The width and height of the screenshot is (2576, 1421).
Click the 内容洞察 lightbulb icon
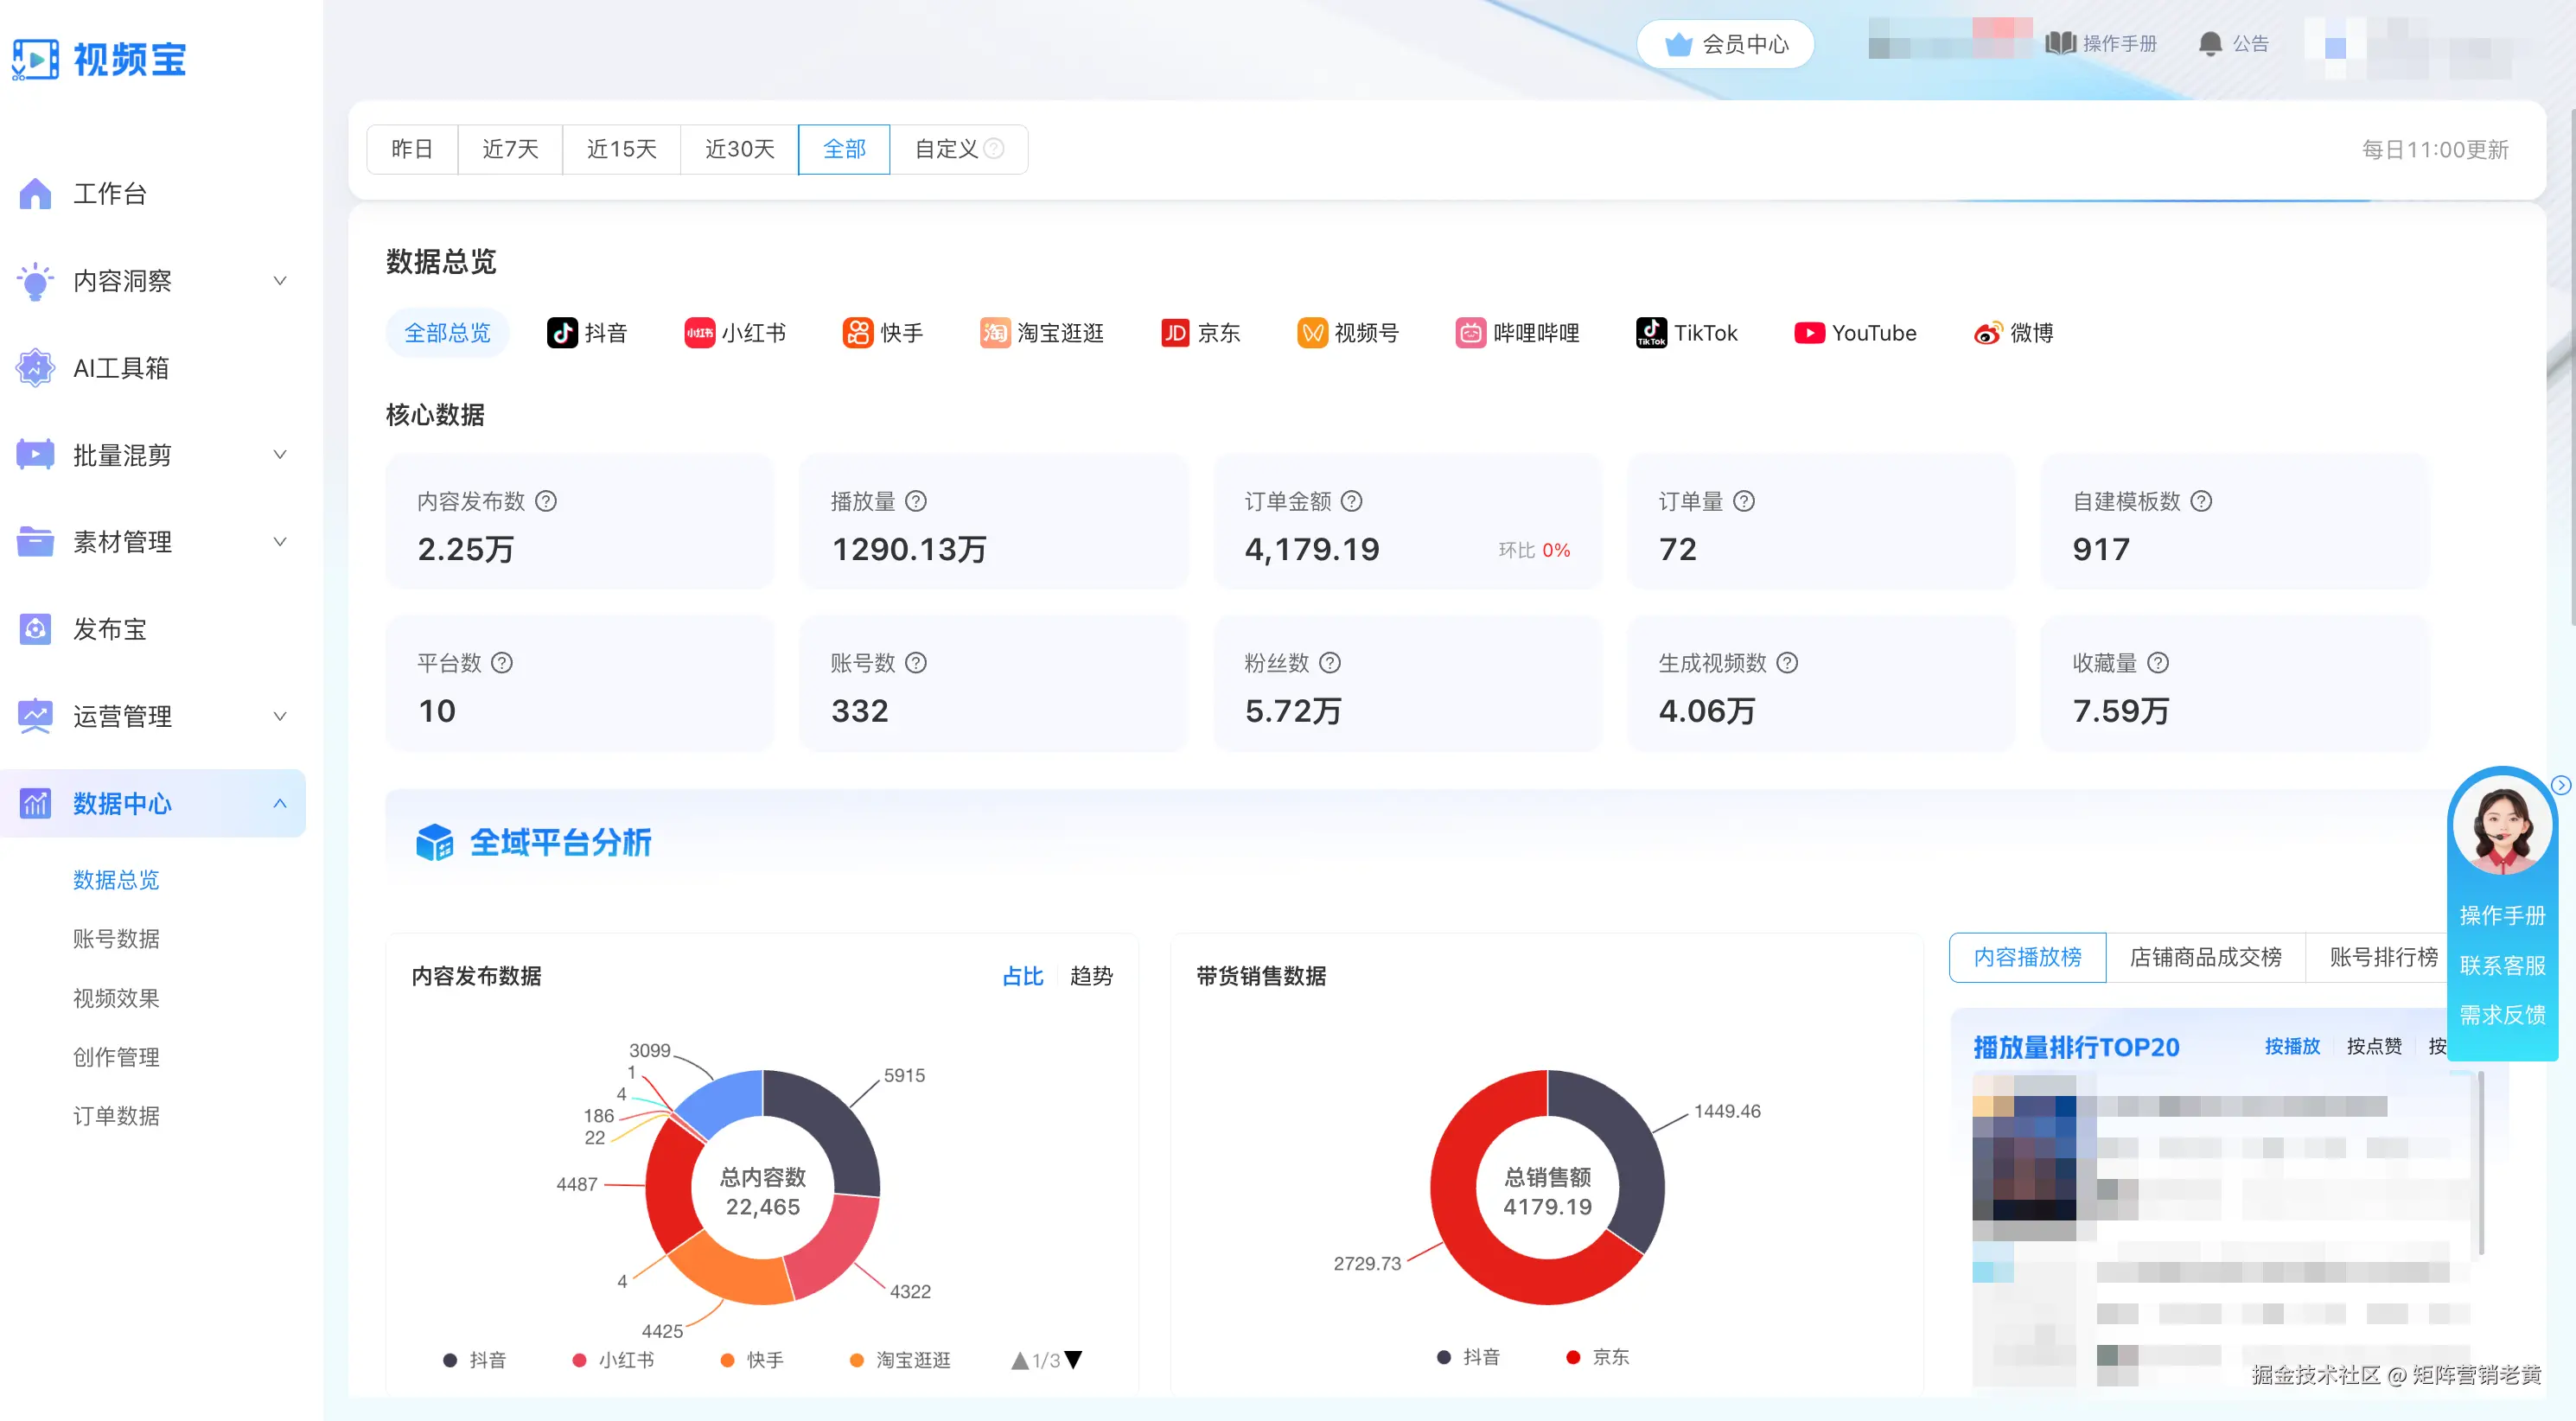pos(35,281)
